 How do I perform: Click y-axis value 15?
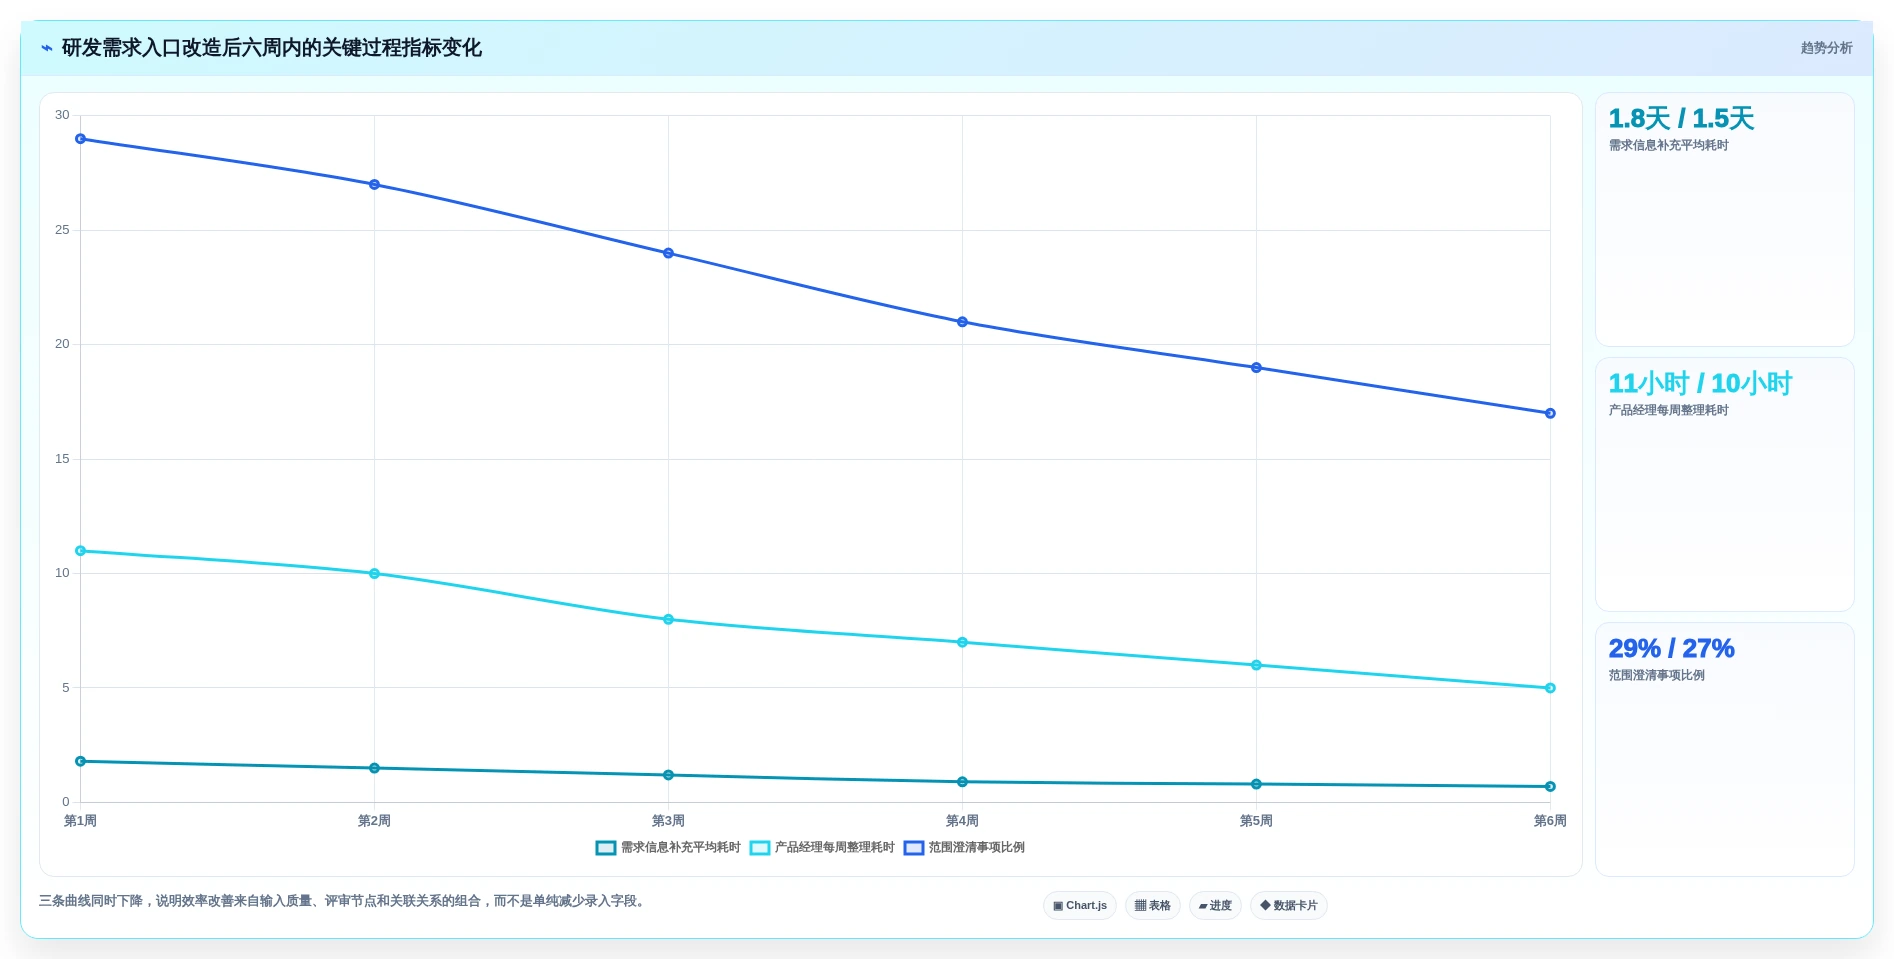(x=62, y=459)
